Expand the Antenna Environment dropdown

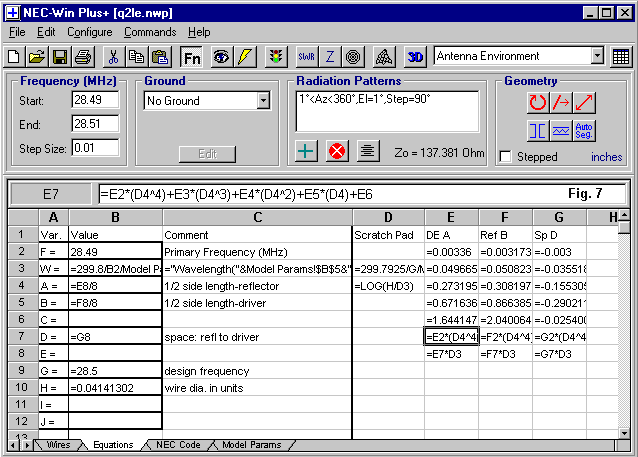tap(594, 57)
